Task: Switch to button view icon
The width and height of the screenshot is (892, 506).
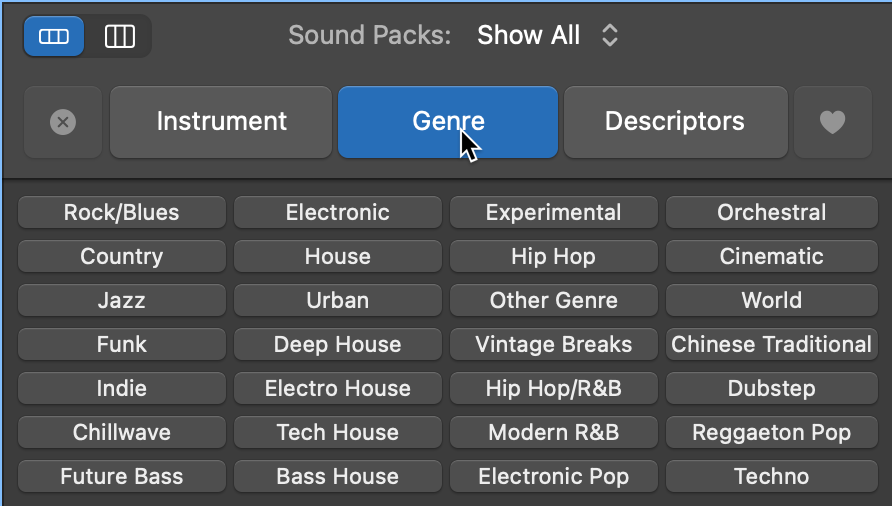Action: (54, 37)
